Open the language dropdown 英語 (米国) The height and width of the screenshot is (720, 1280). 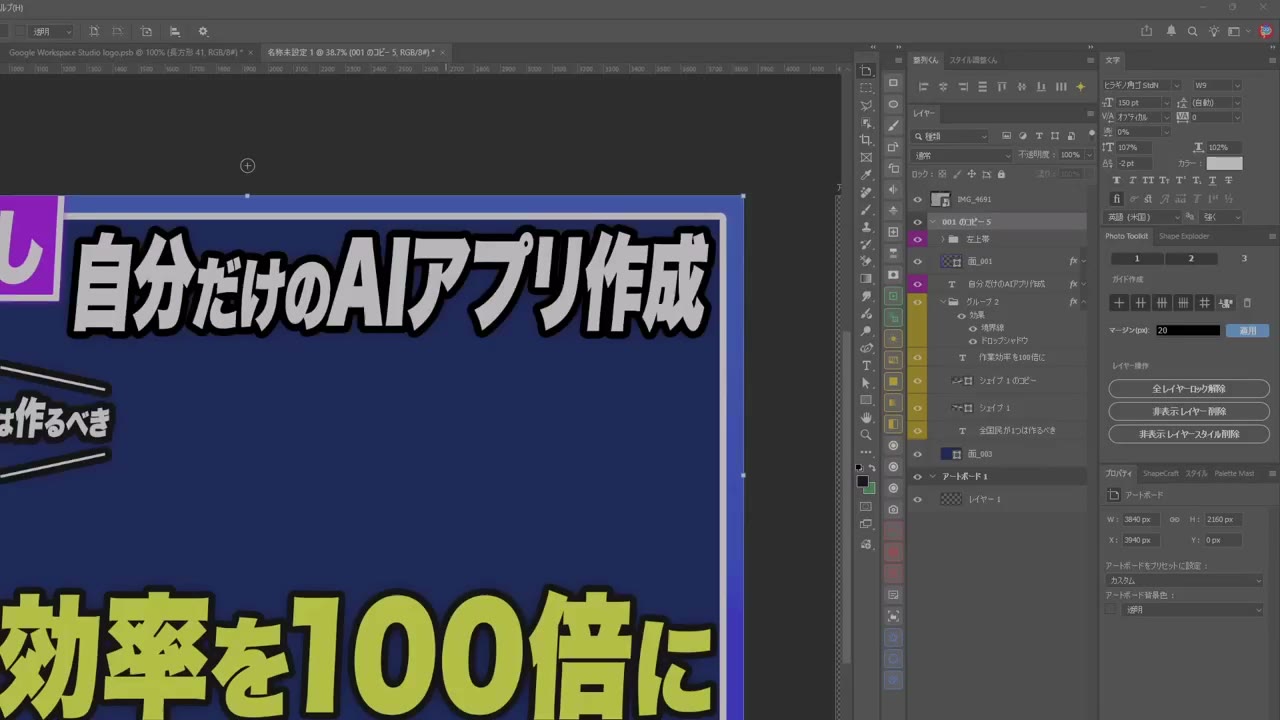(1142, 218)
